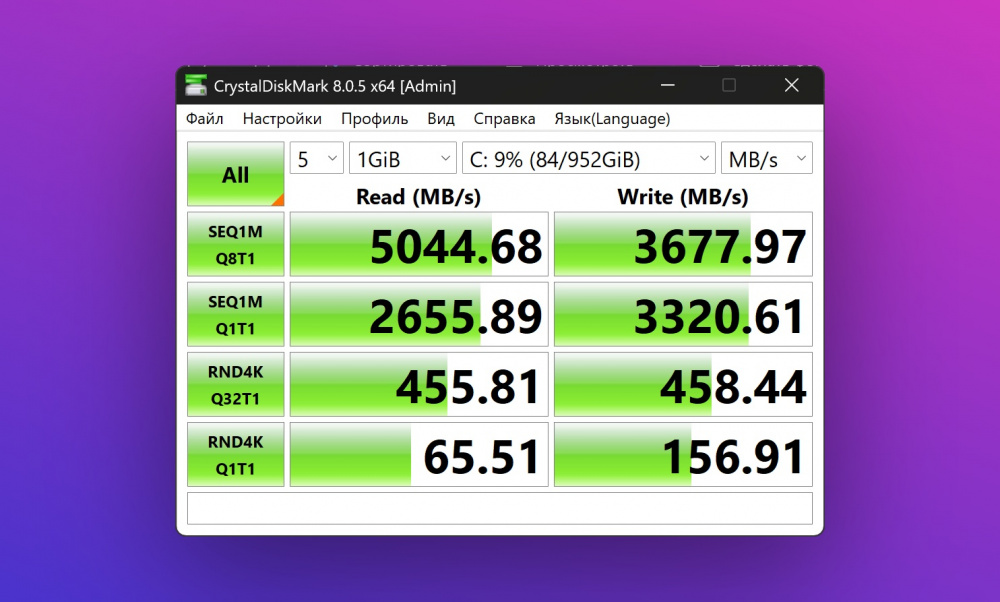Image resolution: width=1000 pixels, height=602 pixels.
Task: Open the Язык(Language) menu
Action: tap(612, 119)
